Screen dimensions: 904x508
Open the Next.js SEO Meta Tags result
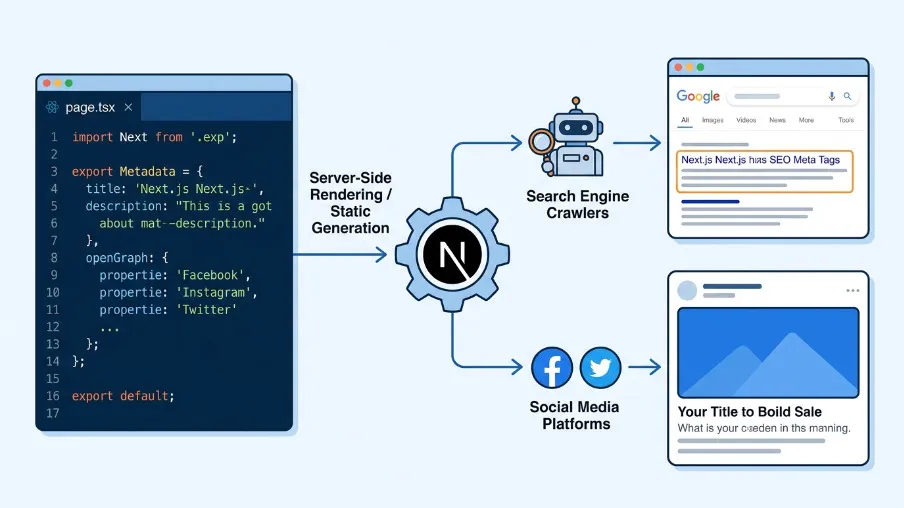(760, 160)
